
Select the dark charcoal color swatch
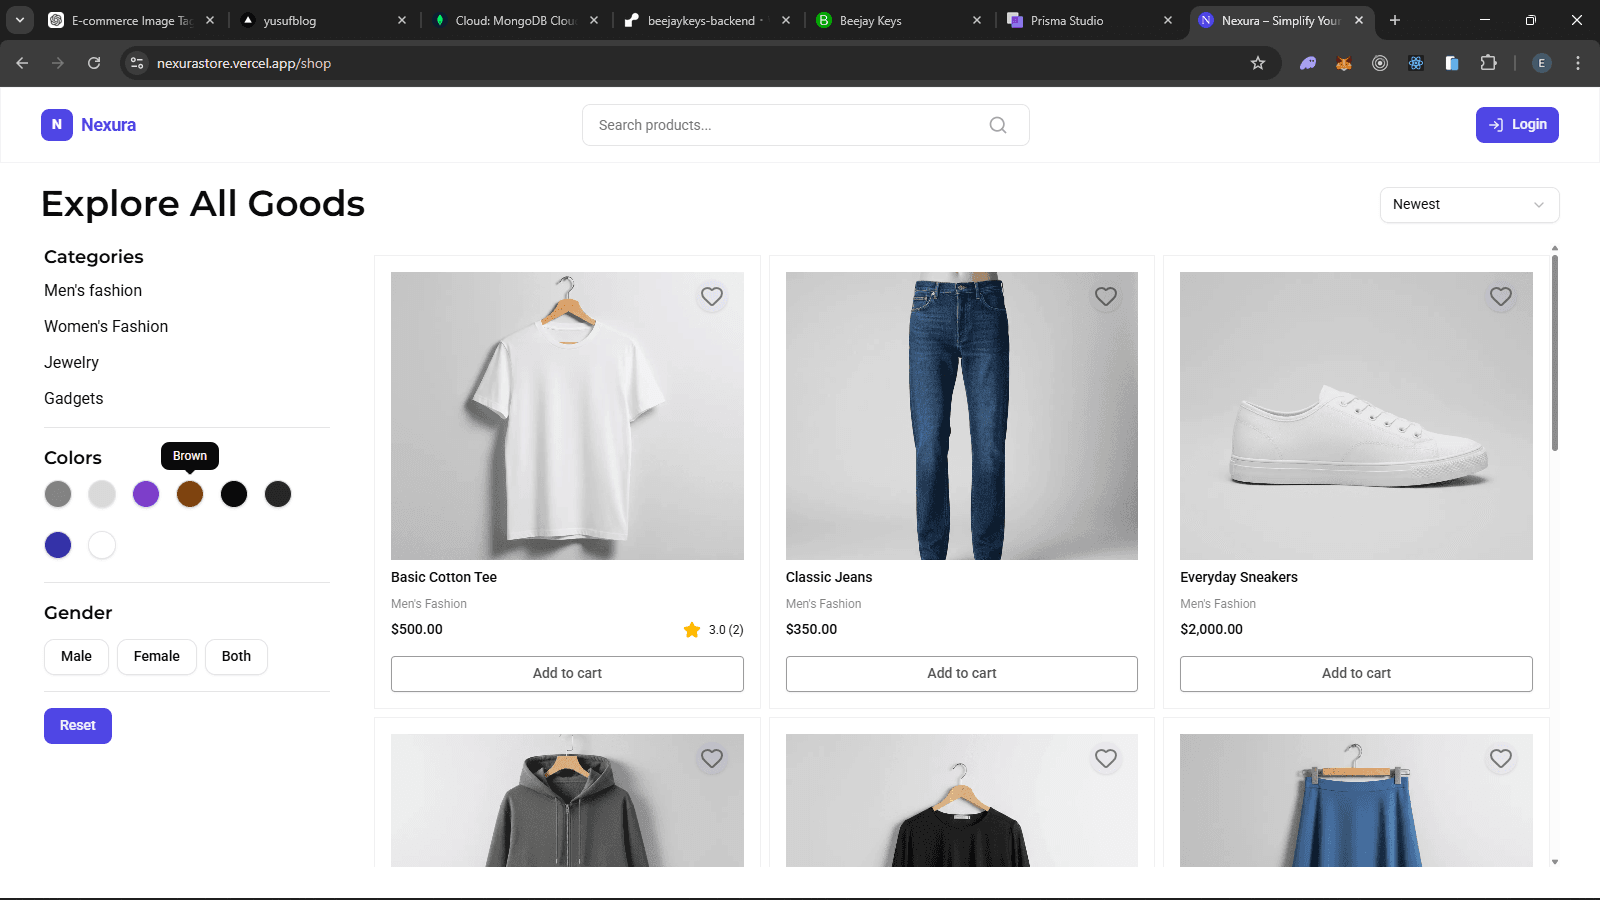278,494
